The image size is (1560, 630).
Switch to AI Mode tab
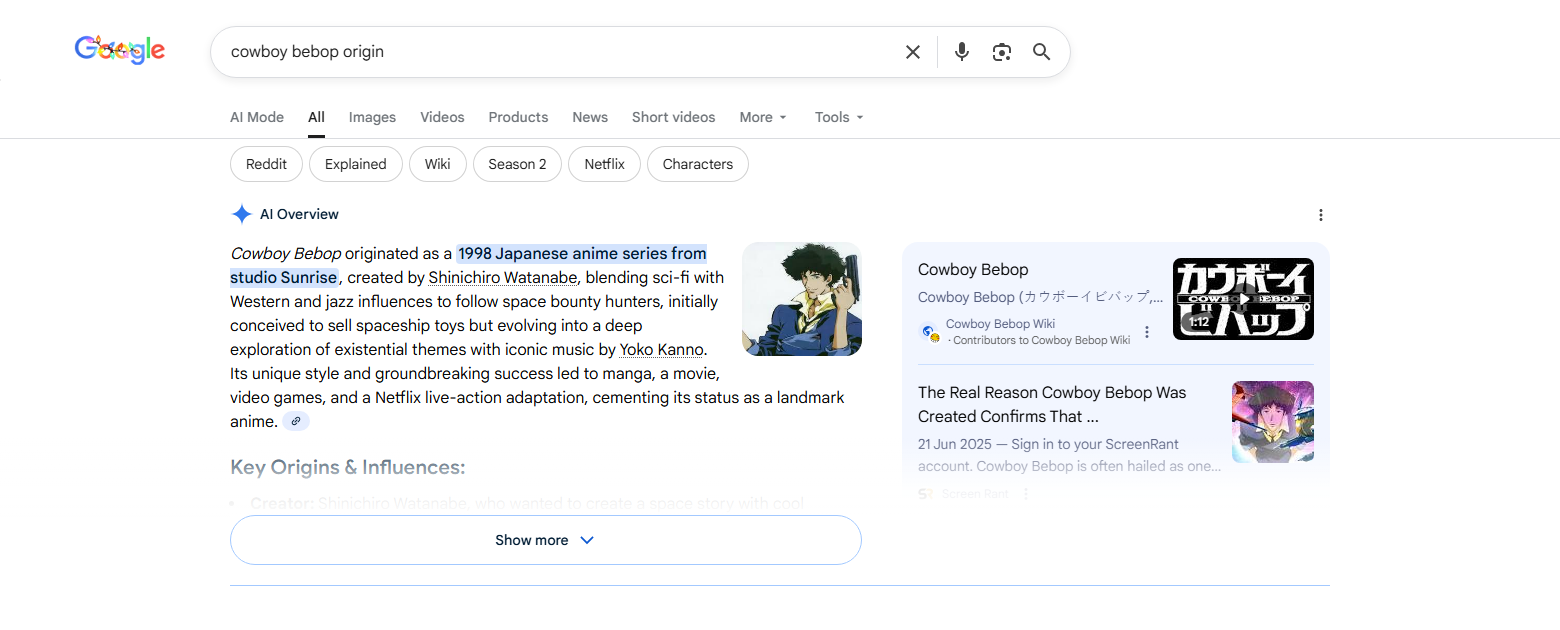(x=257, y=117)
